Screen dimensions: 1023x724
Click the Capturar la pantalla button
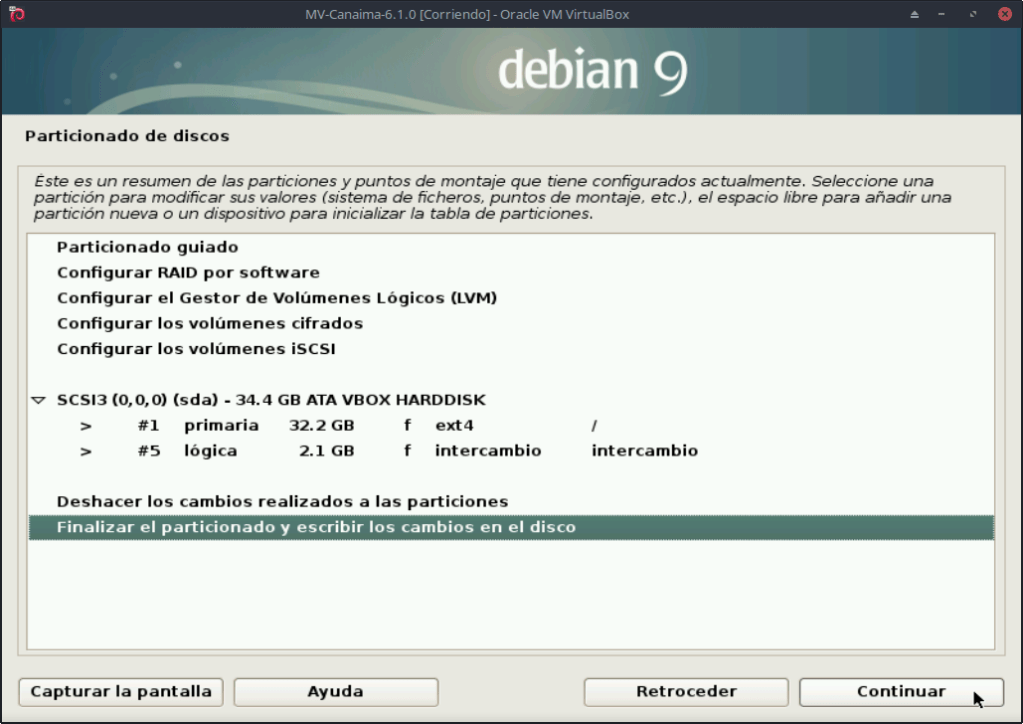pos(121,691)
